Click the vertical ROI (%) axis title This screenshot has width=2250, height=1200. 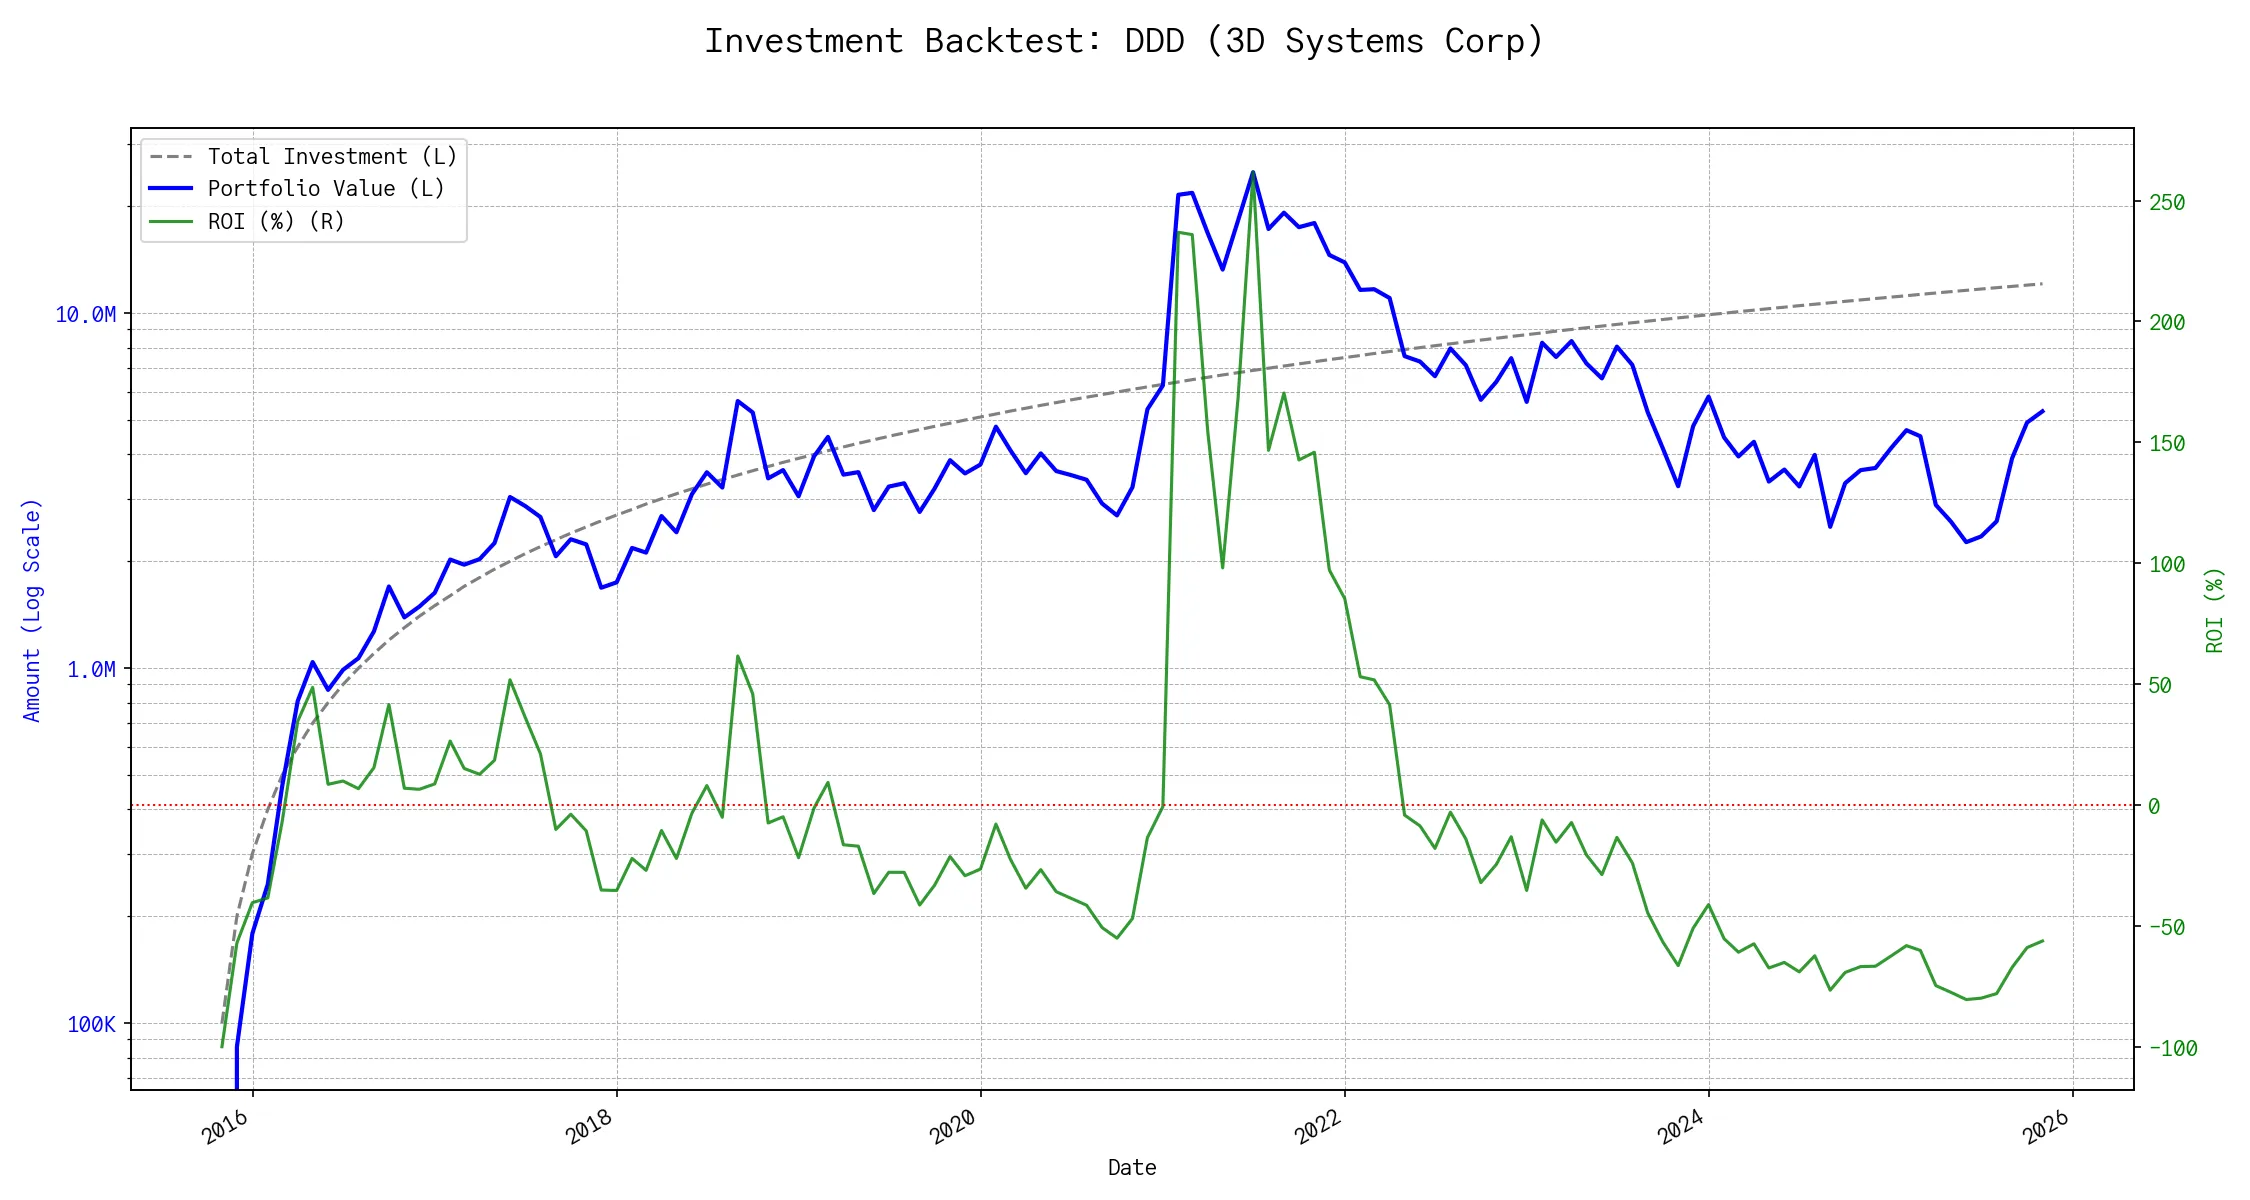coord(2215,610)
